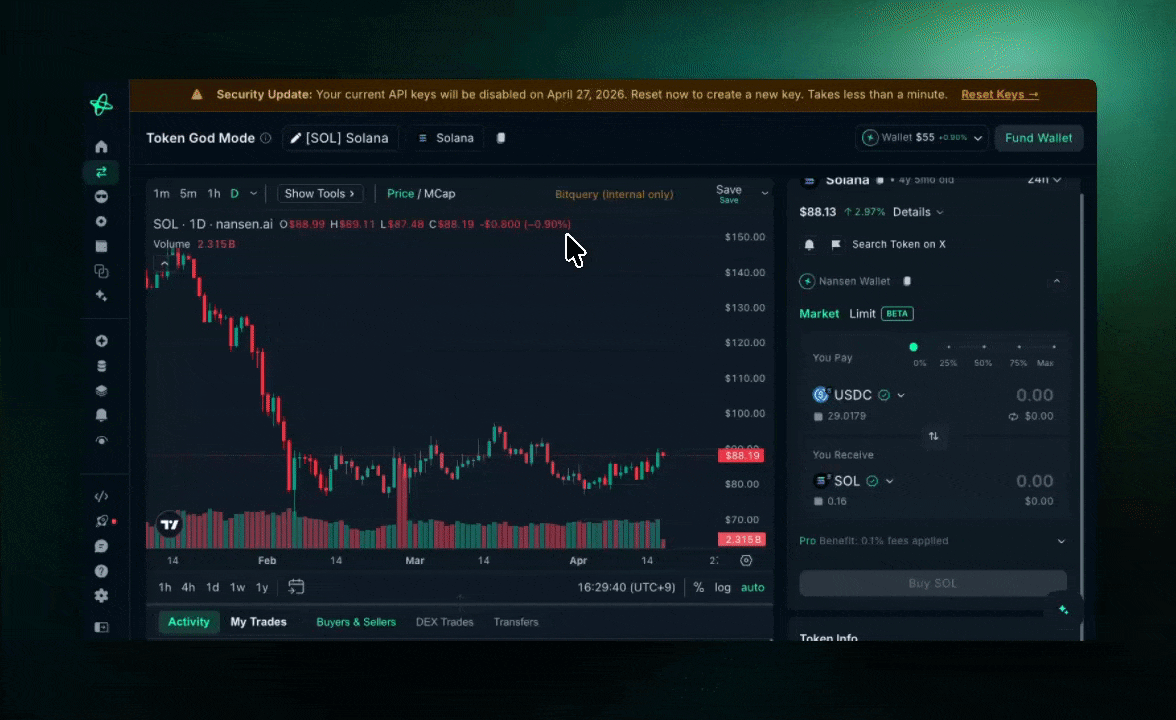
Task: Click the price alert bell near Search Token
Action: pyautogui.click(x=809, y=244)
